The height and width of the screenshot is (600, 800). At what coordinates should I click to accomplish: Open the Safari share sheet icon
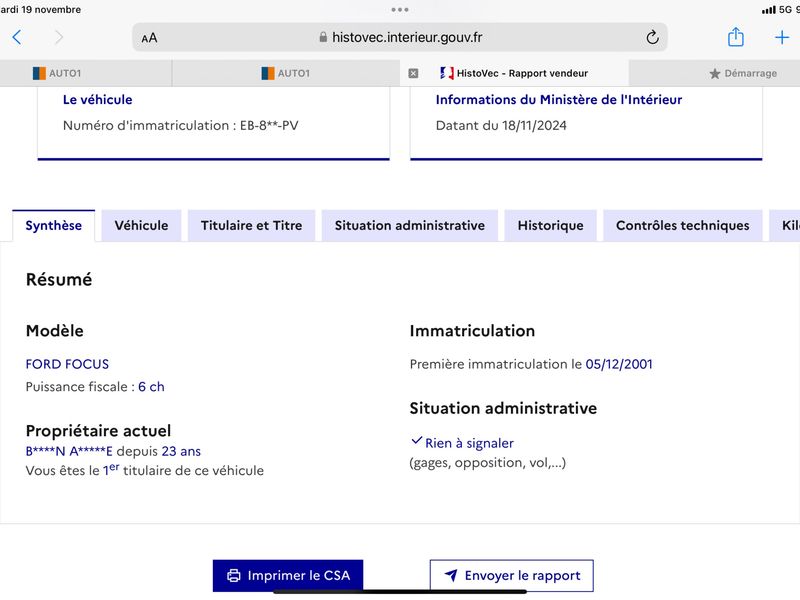[x=735, y=37]
